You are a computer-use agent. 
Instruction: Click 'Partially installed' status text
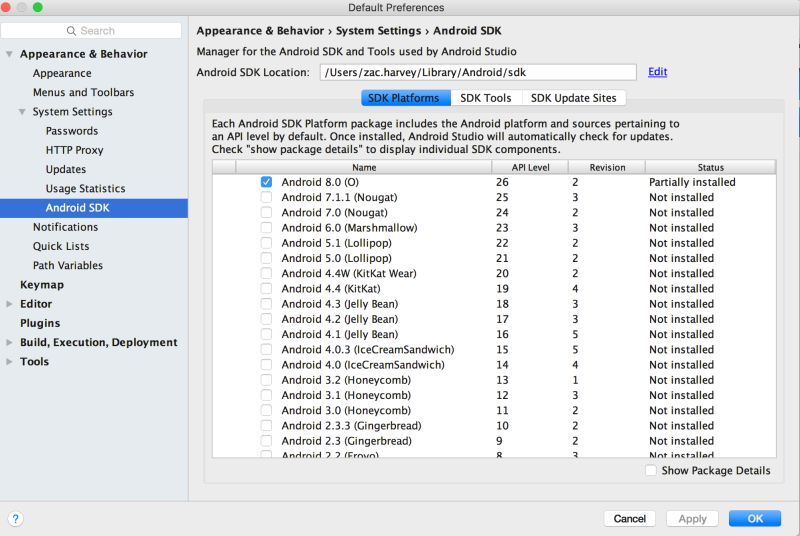[x=692, y=182]
